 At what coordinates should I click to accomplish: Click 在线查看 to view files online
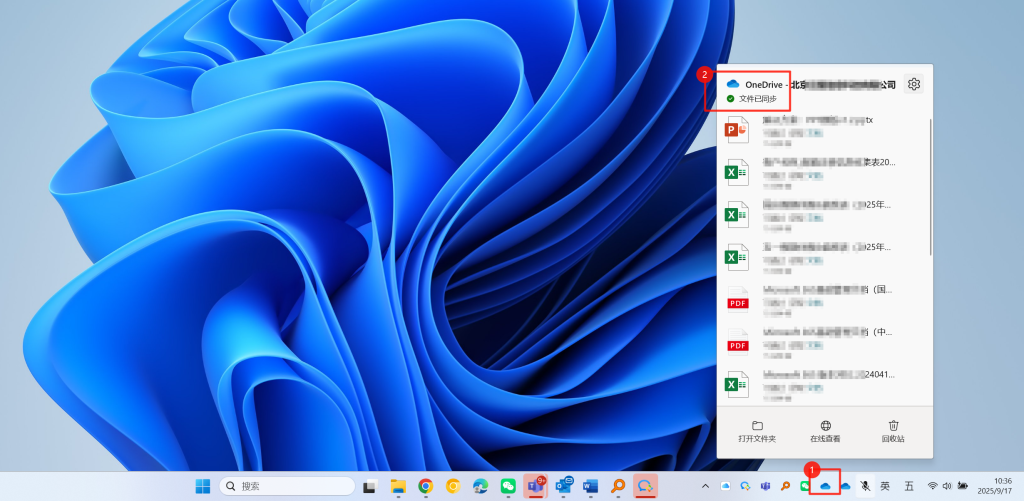click(x=825, y=431)
